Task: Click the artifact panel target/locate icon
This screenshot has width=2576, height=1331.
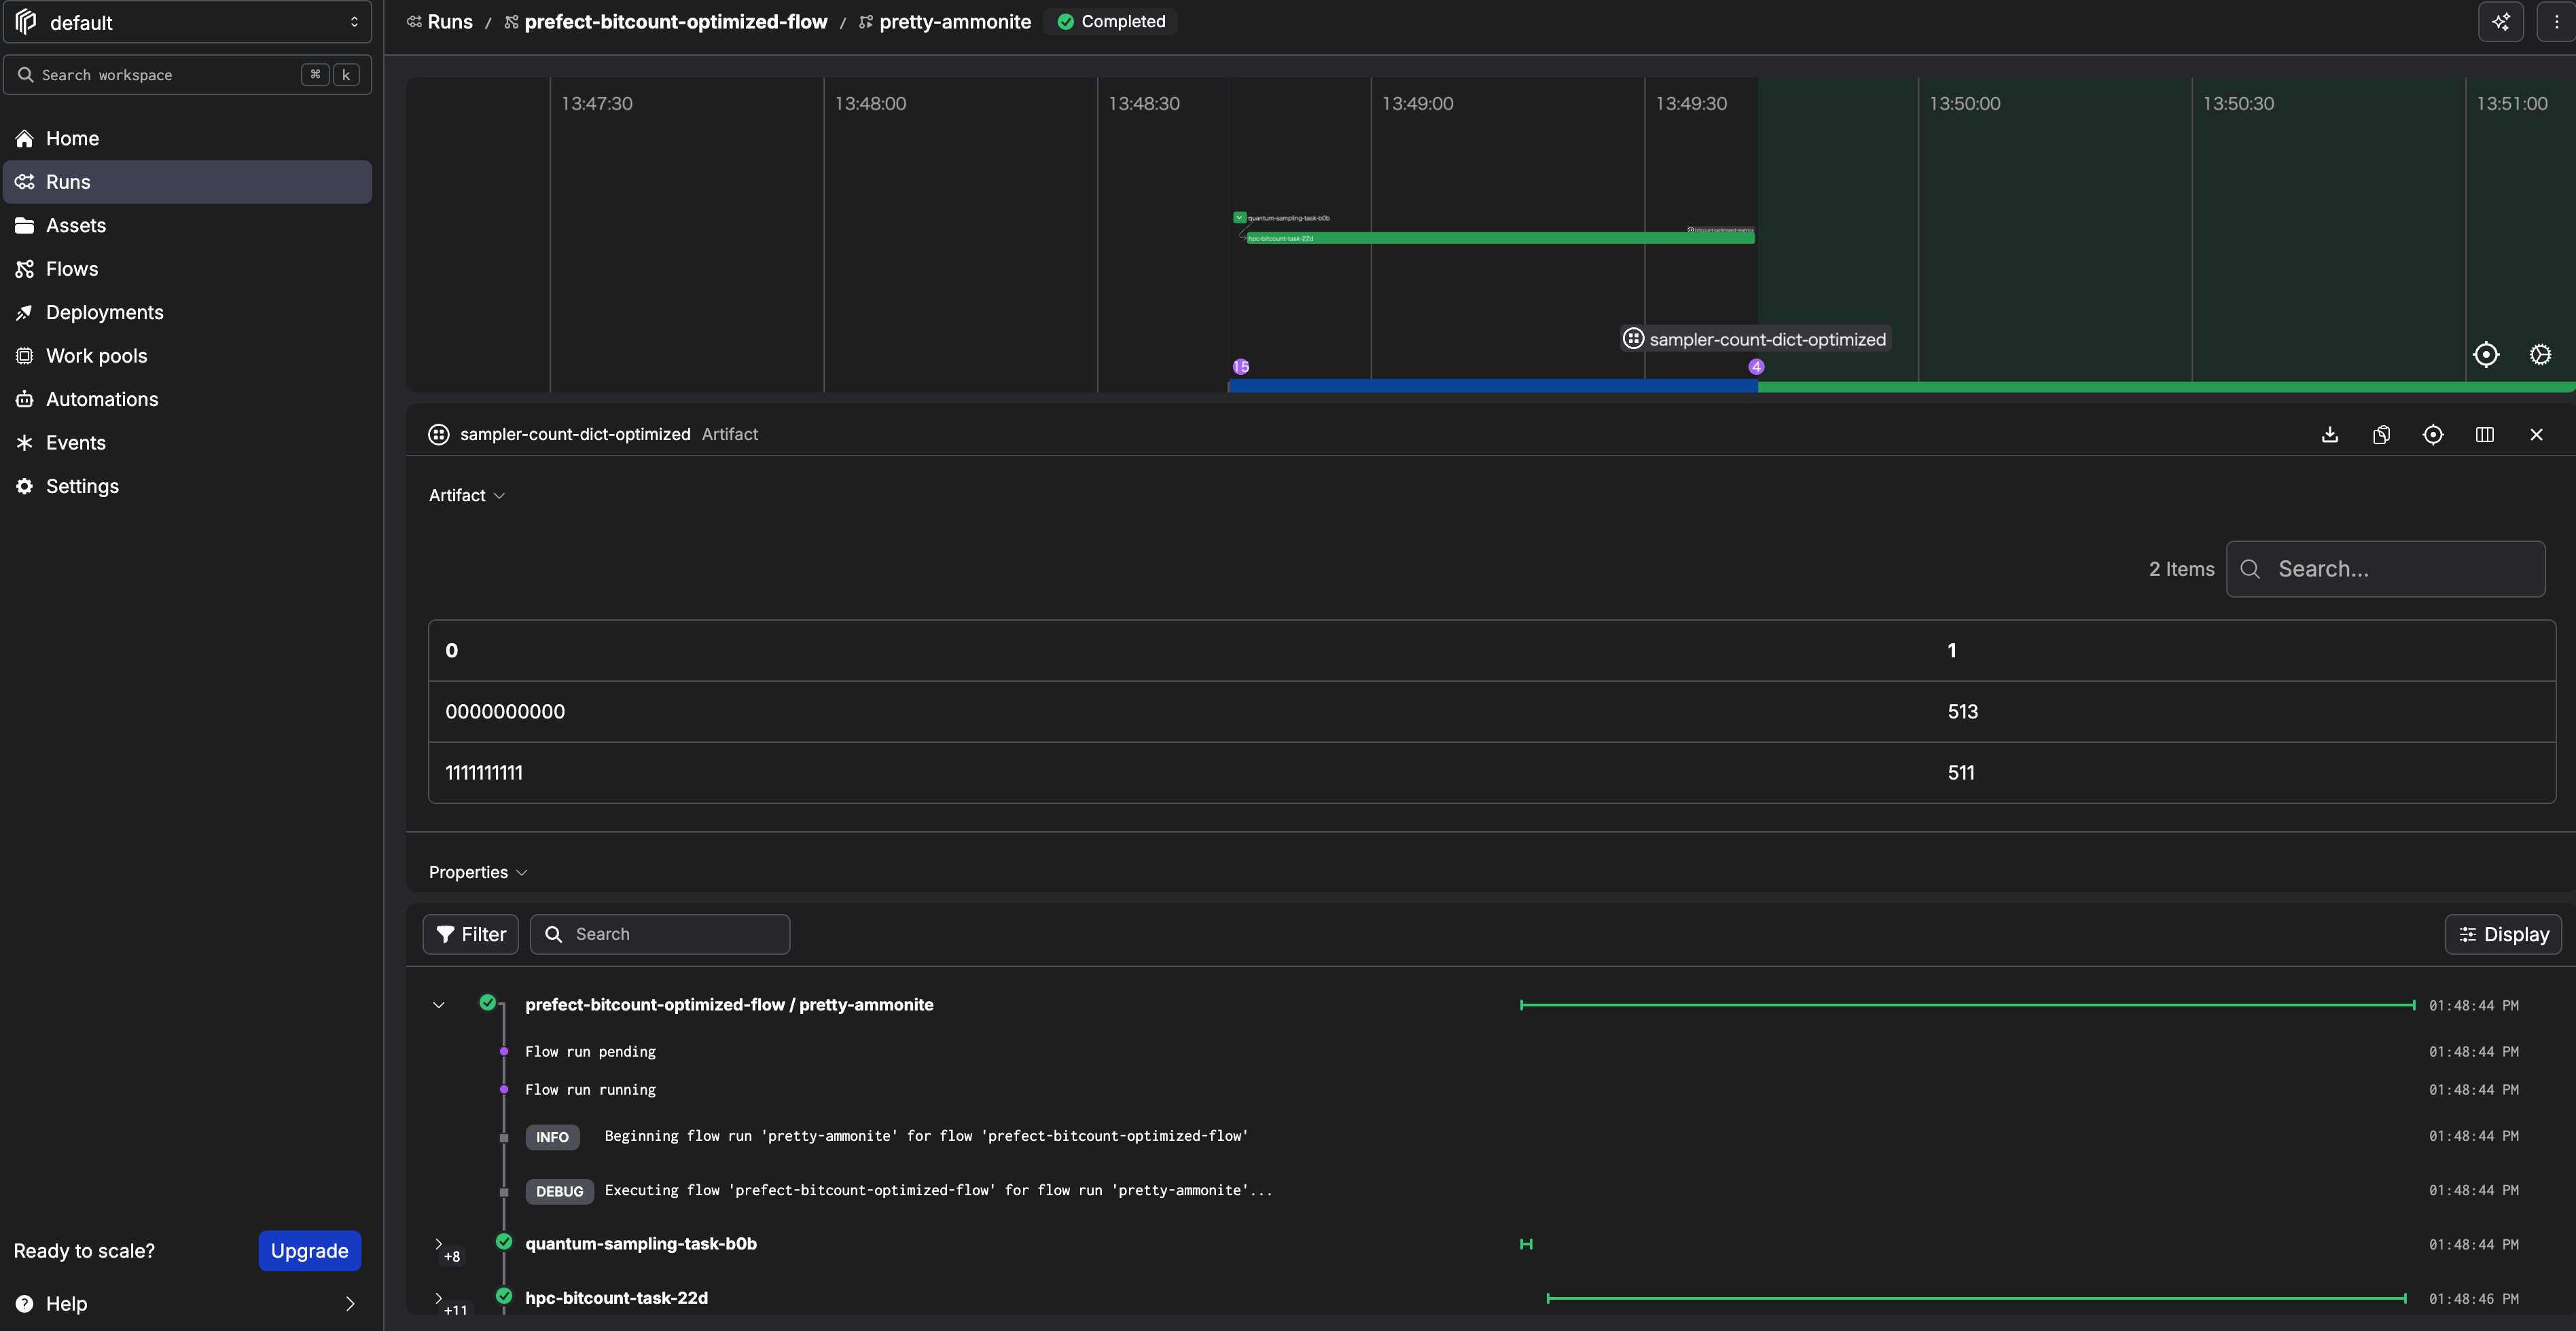Action: pos(2432,434)
